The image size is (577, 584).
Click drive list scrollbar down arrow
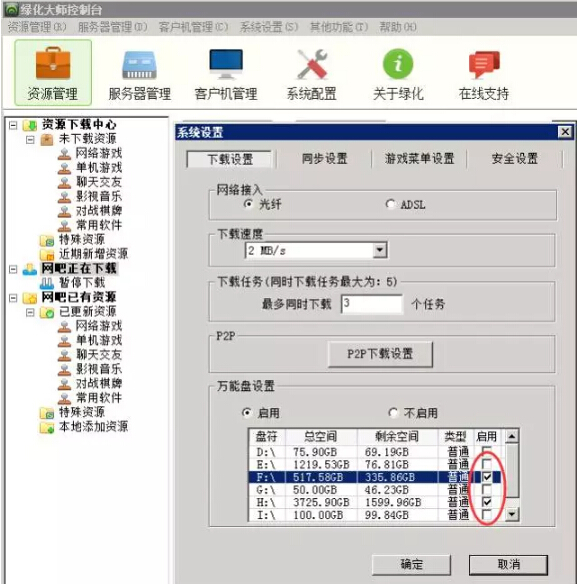point(512,514)
